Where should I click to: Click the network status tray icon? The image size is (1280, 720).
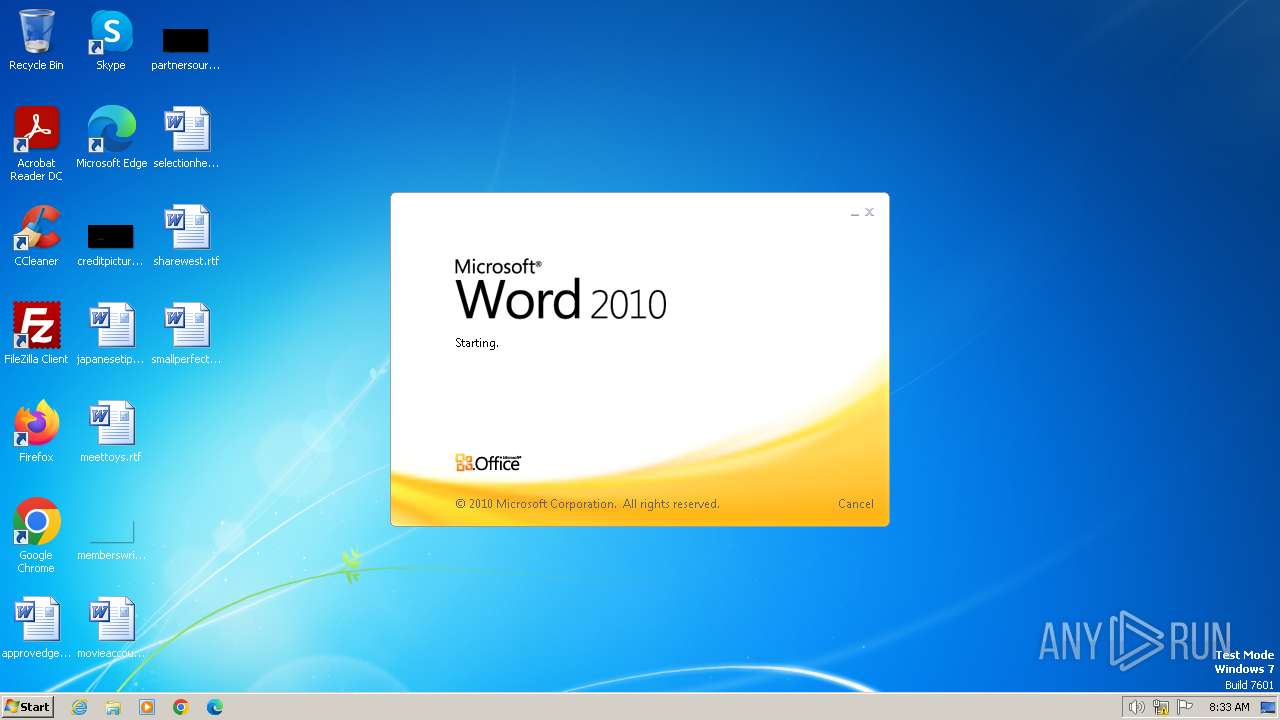(x=1161, y=707)
